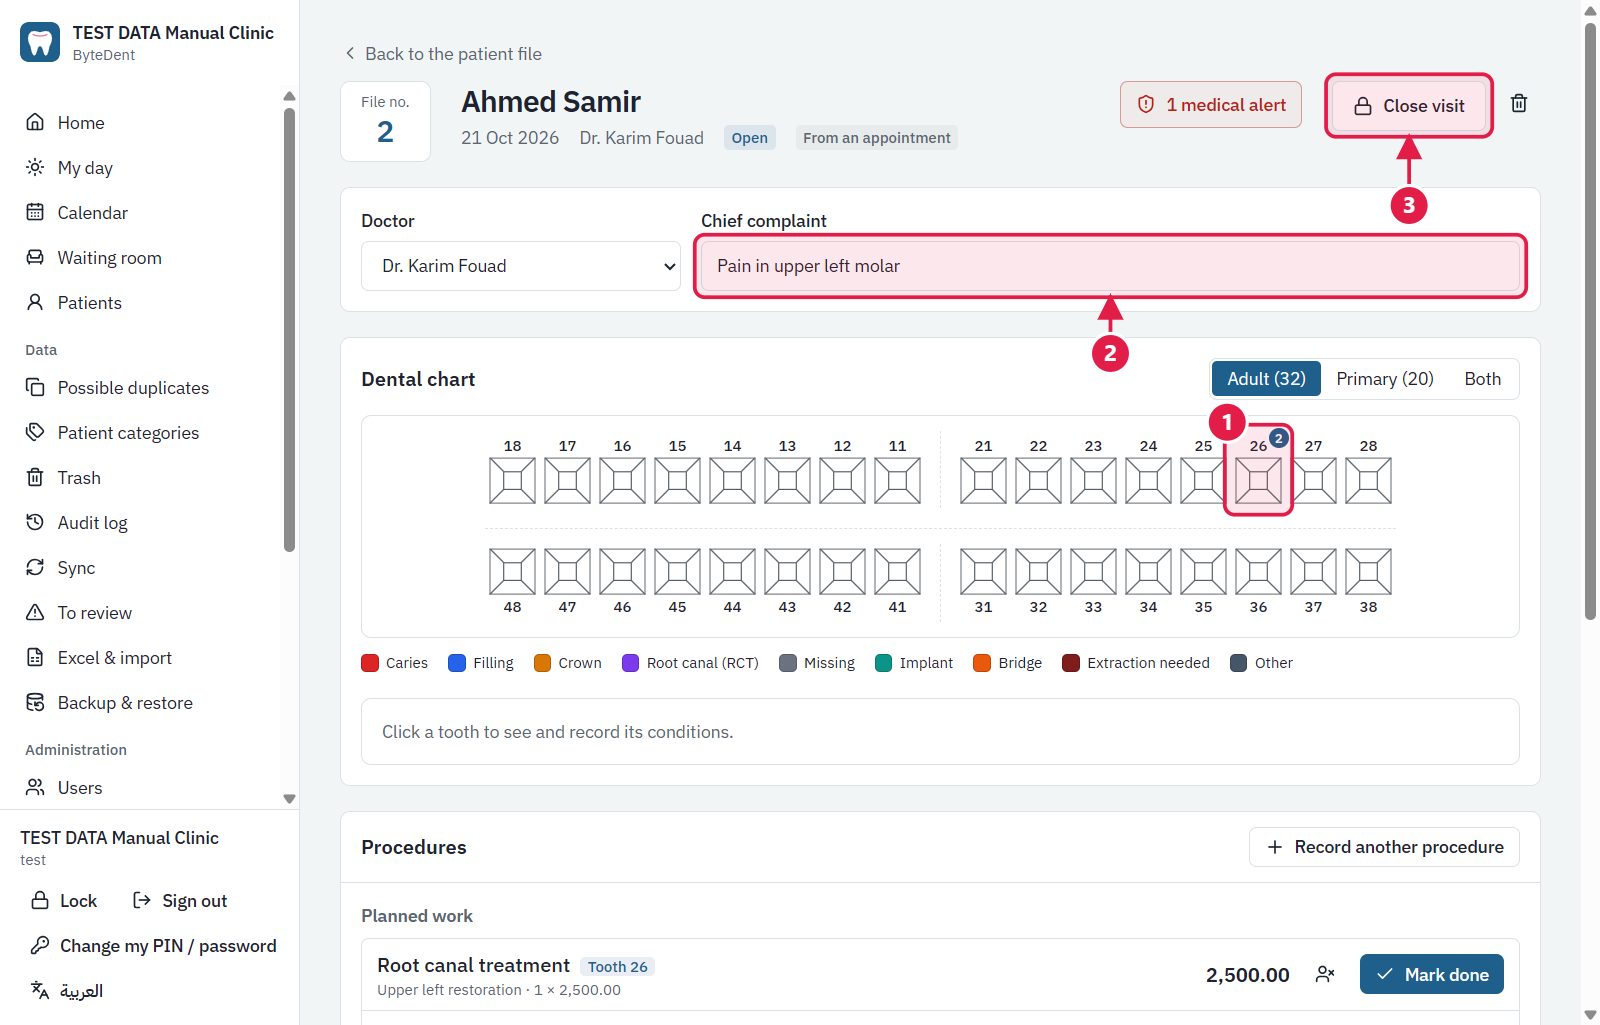
Task: Select tooth 36 in the chart
Action: point(1258,571)
